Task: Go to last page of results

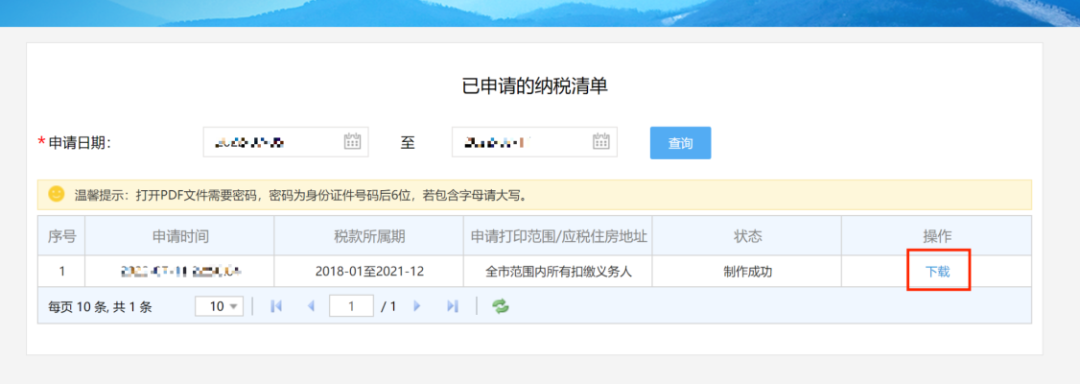Action: [x=452, y=306]
